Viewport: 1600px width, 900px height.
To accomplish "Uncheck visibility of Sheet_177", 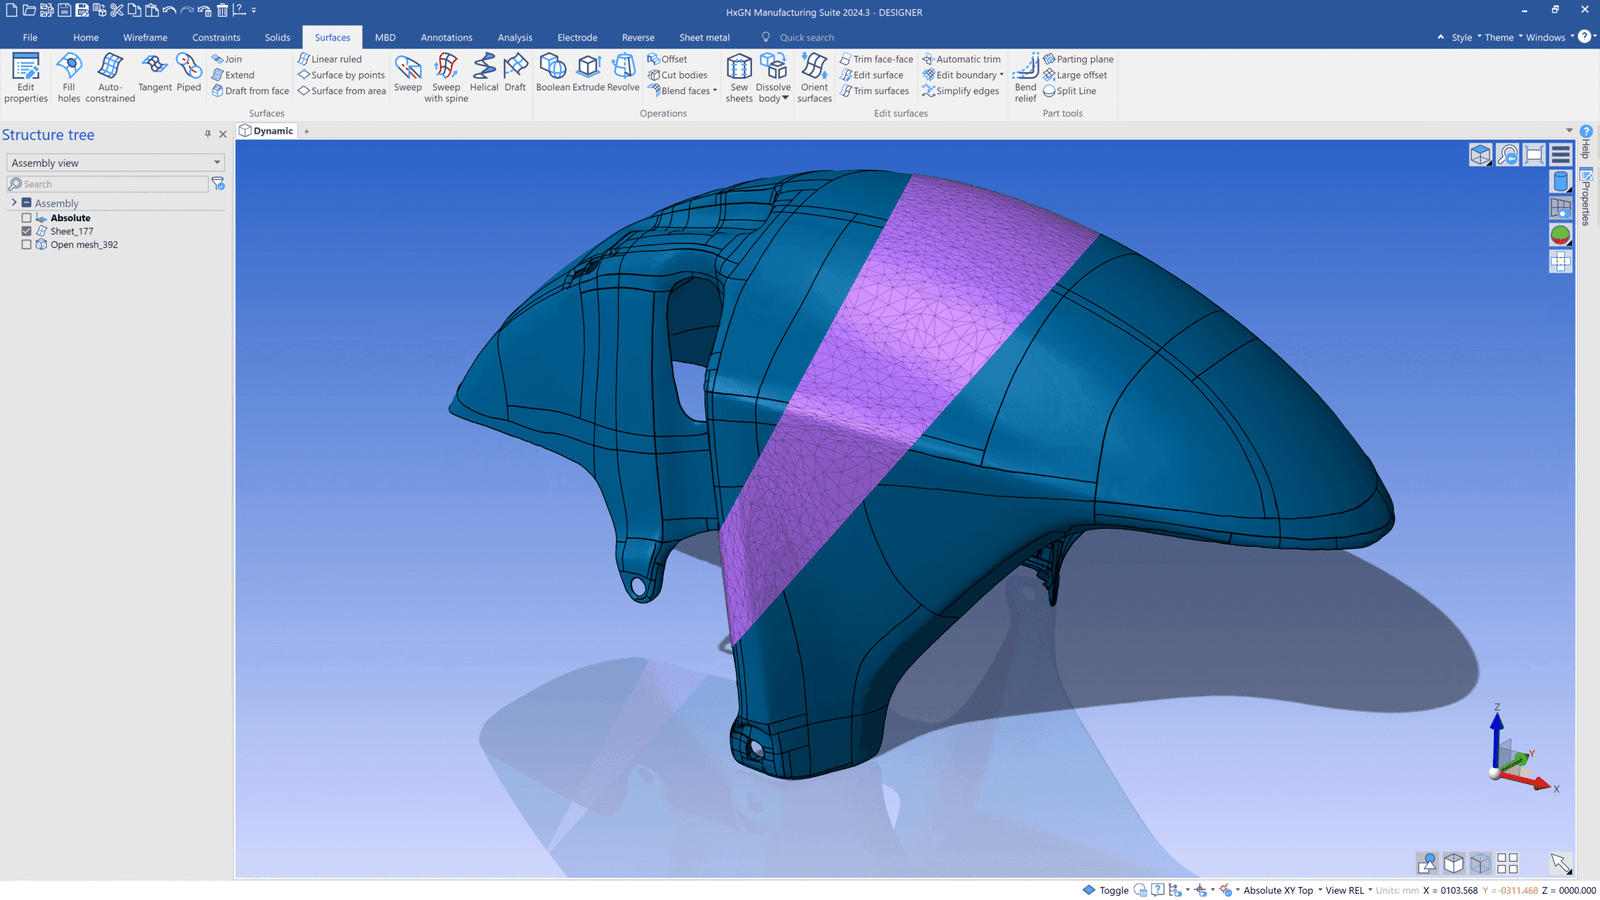I will 26,231.
